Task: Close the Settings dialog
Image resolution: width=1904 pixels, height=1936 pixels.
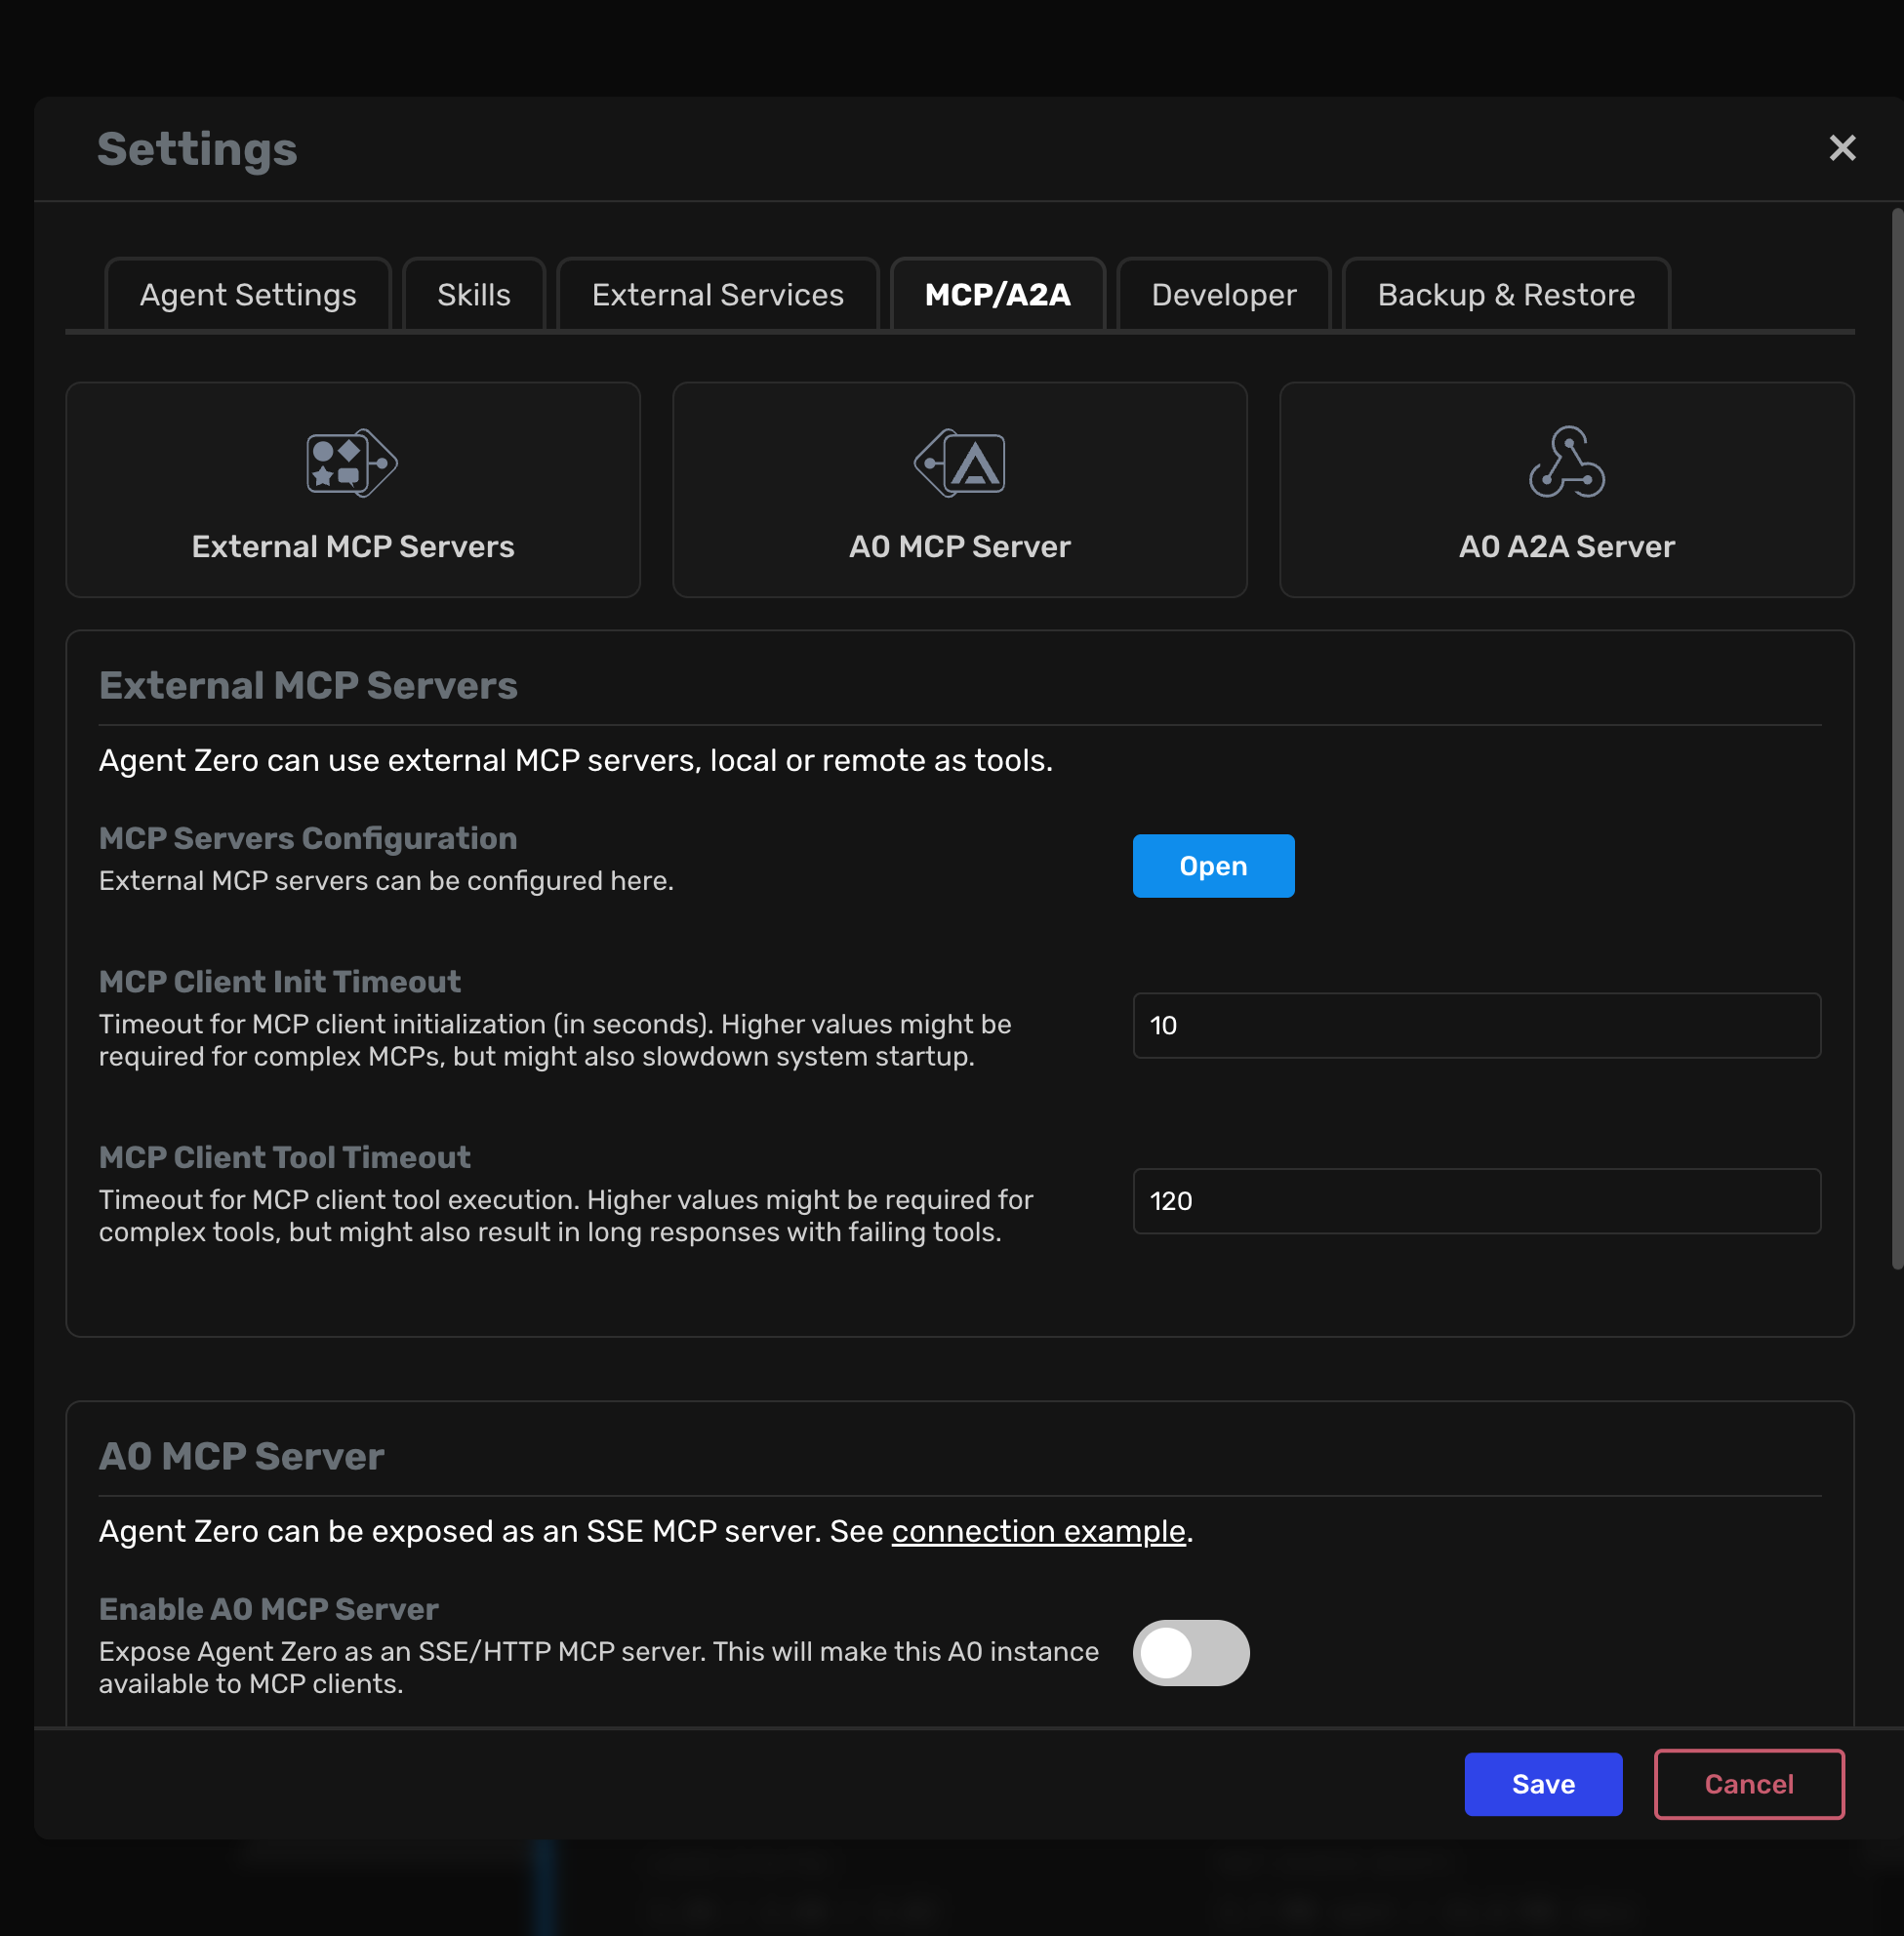Action: pyautogui.click(x=1842, y=148)
